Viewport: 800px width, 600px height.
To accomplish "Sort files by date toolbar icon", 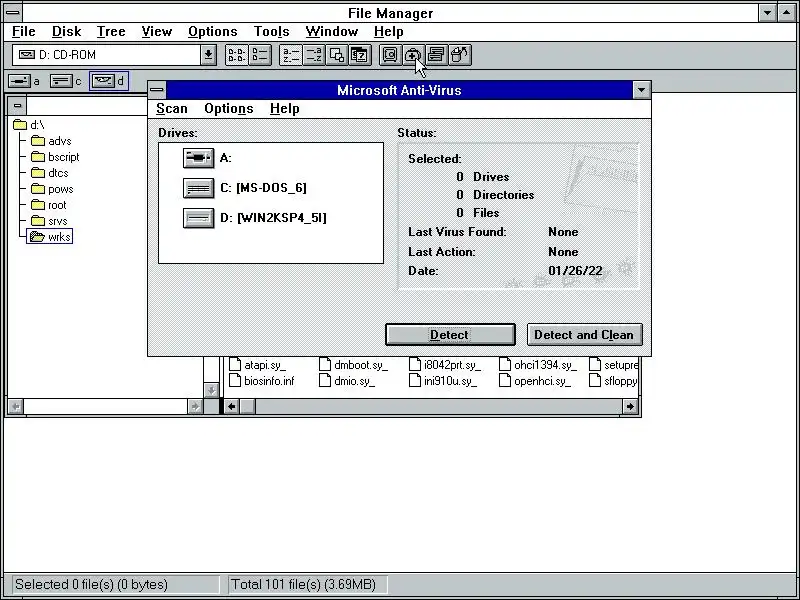I will [360, 55].
